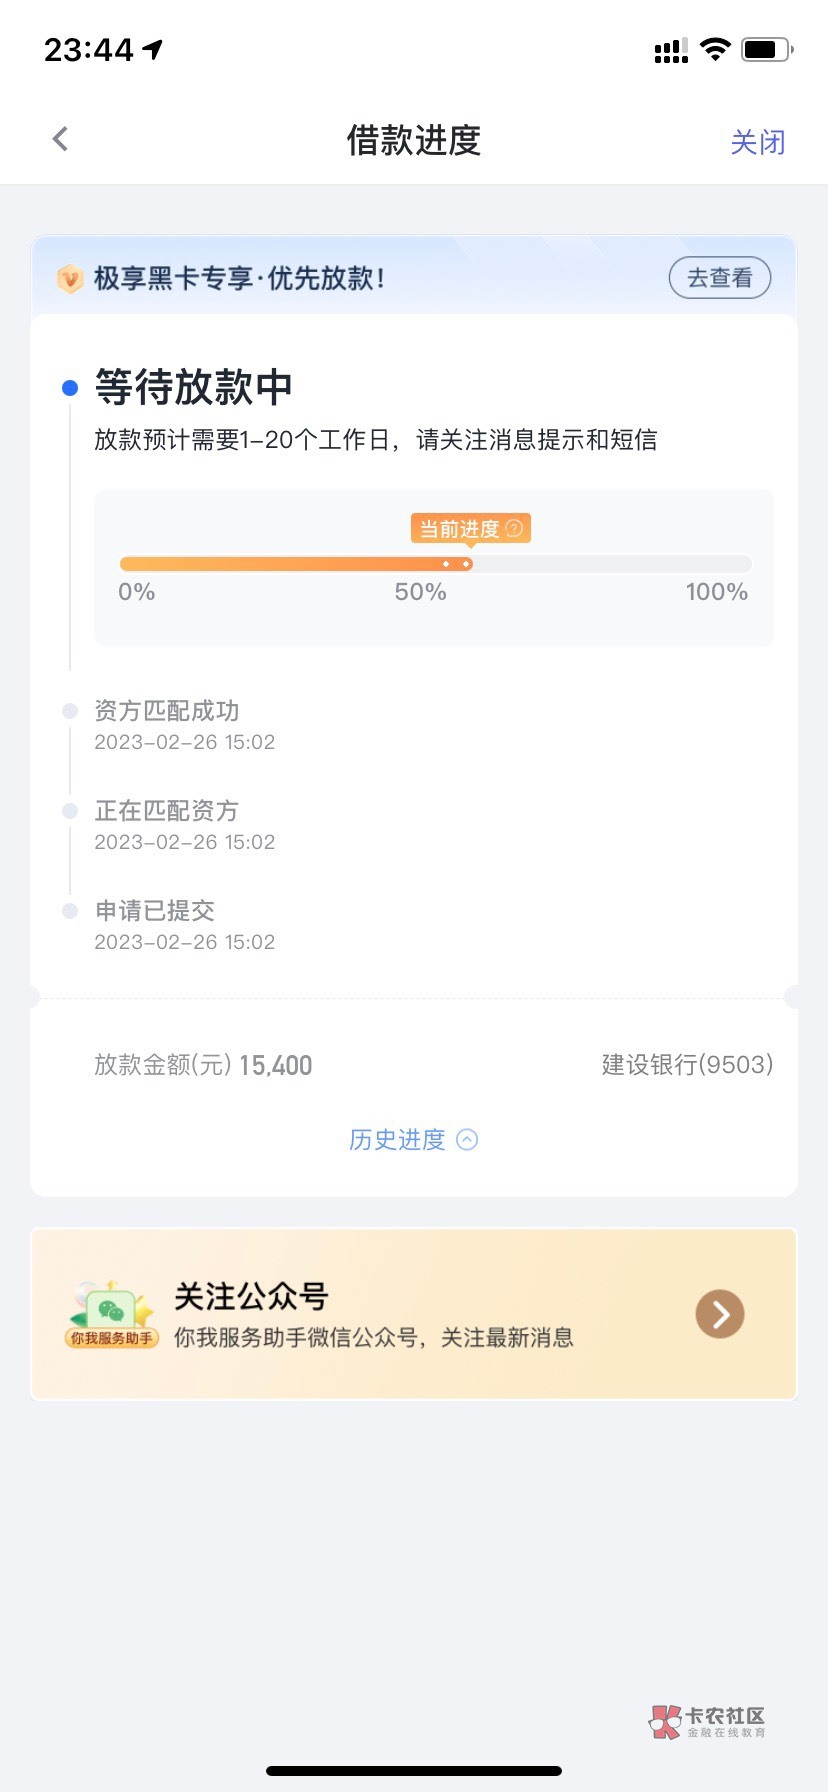Tap the blue dot beside 等待放款中

click(70, 388)
